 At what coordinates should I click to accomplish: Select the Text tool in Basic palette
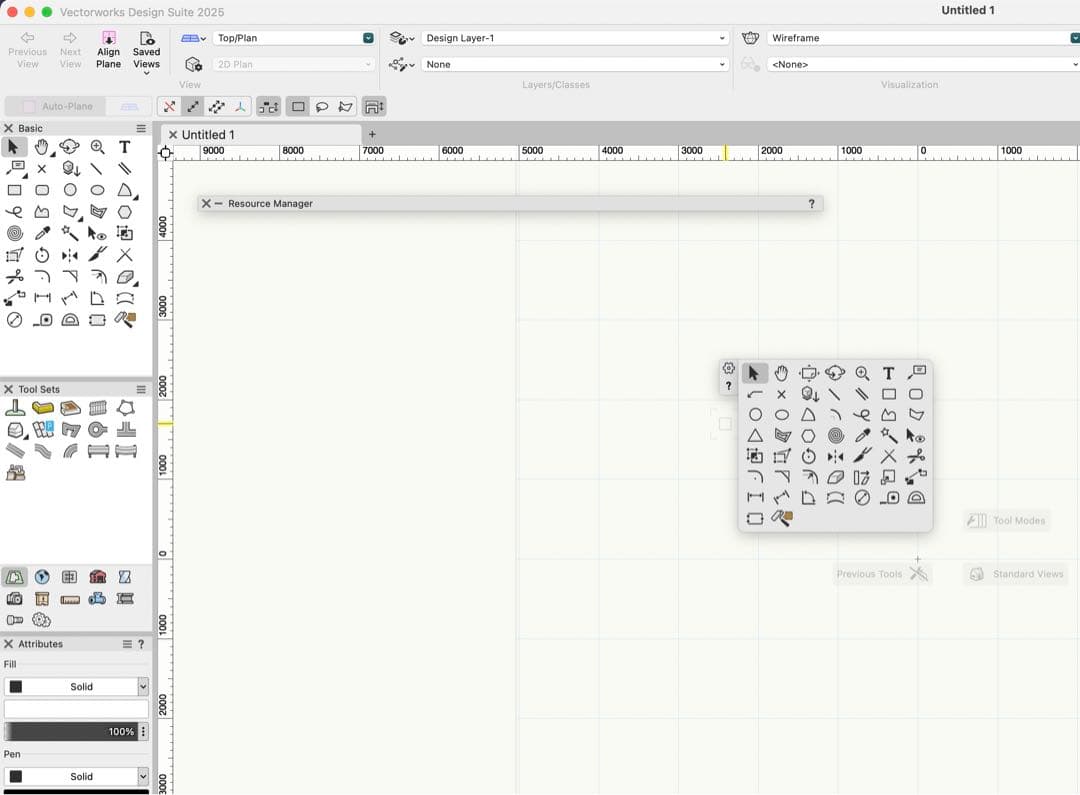pos(125,147)
